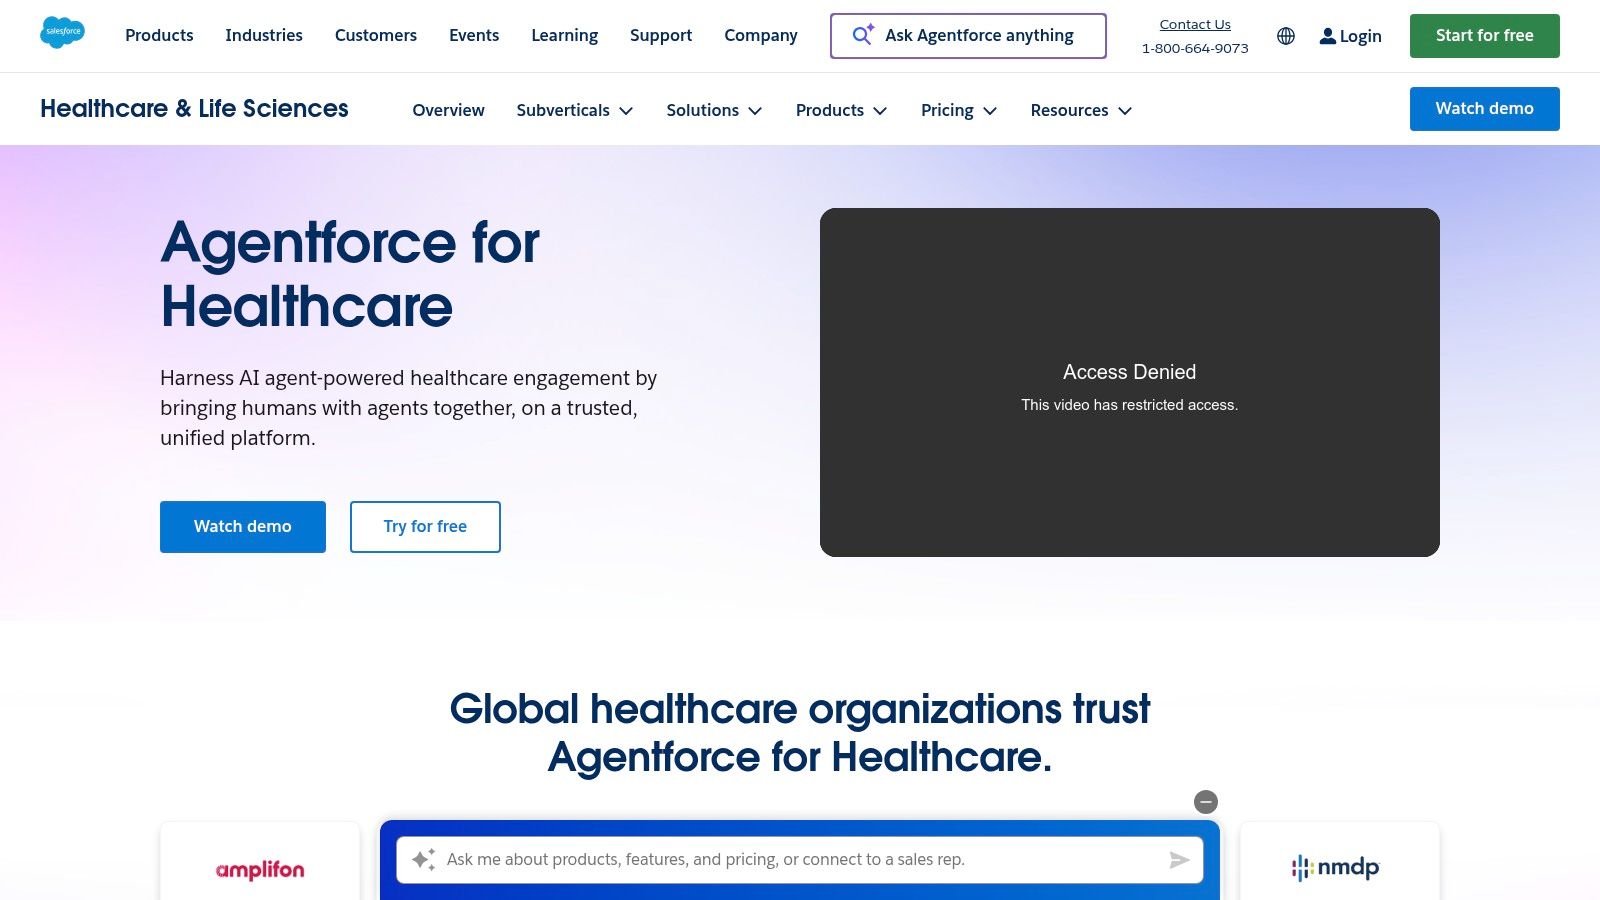
Task: Expand the Pricing dropdown
Action: 958,110
